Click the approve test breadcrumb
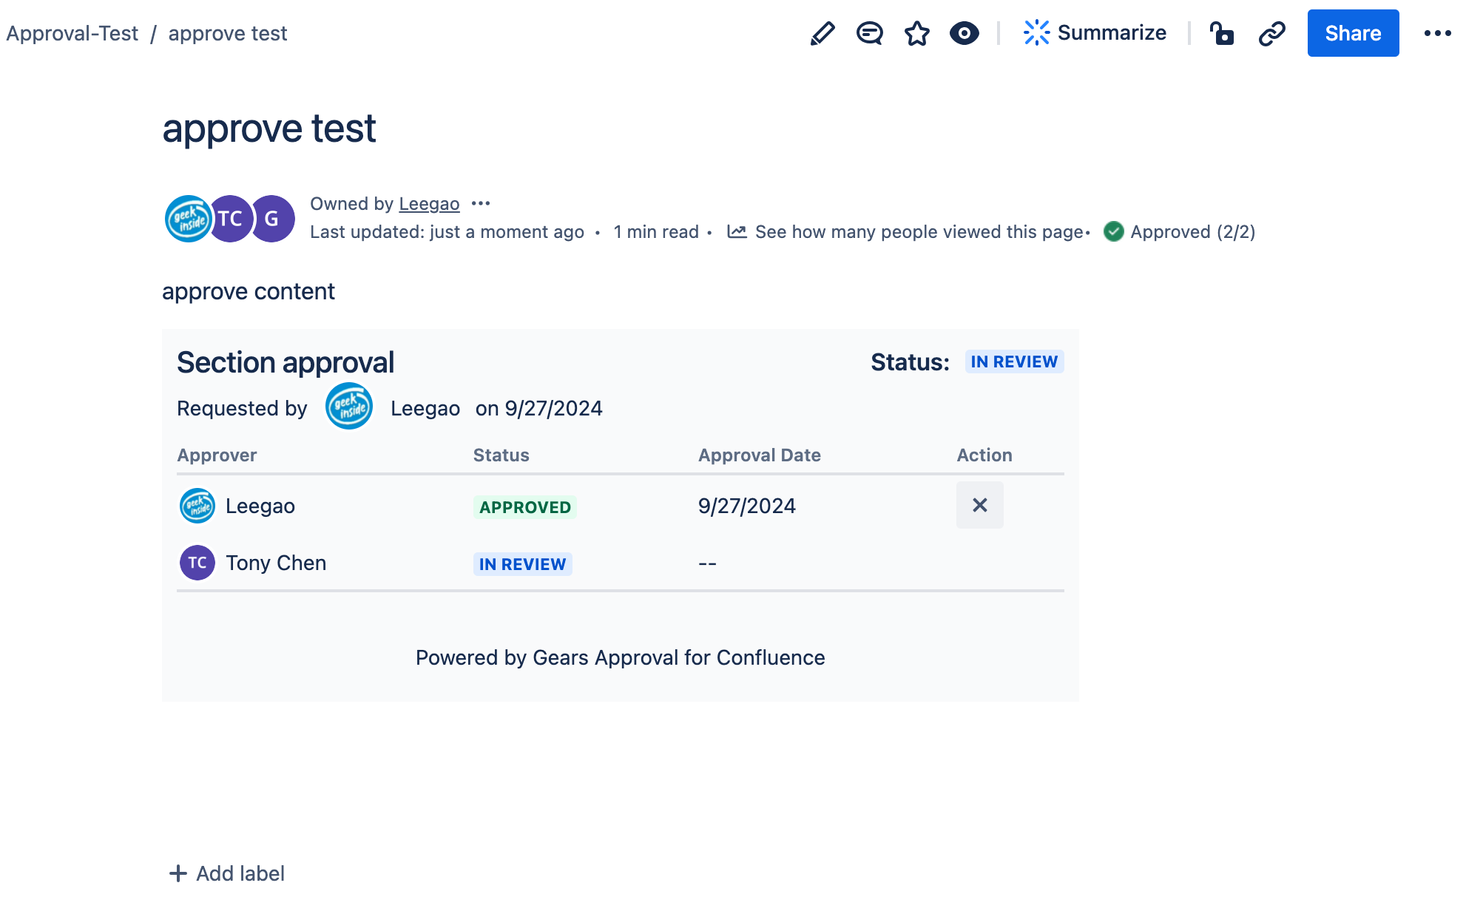The image size is (1466, 899). point(227,33)
